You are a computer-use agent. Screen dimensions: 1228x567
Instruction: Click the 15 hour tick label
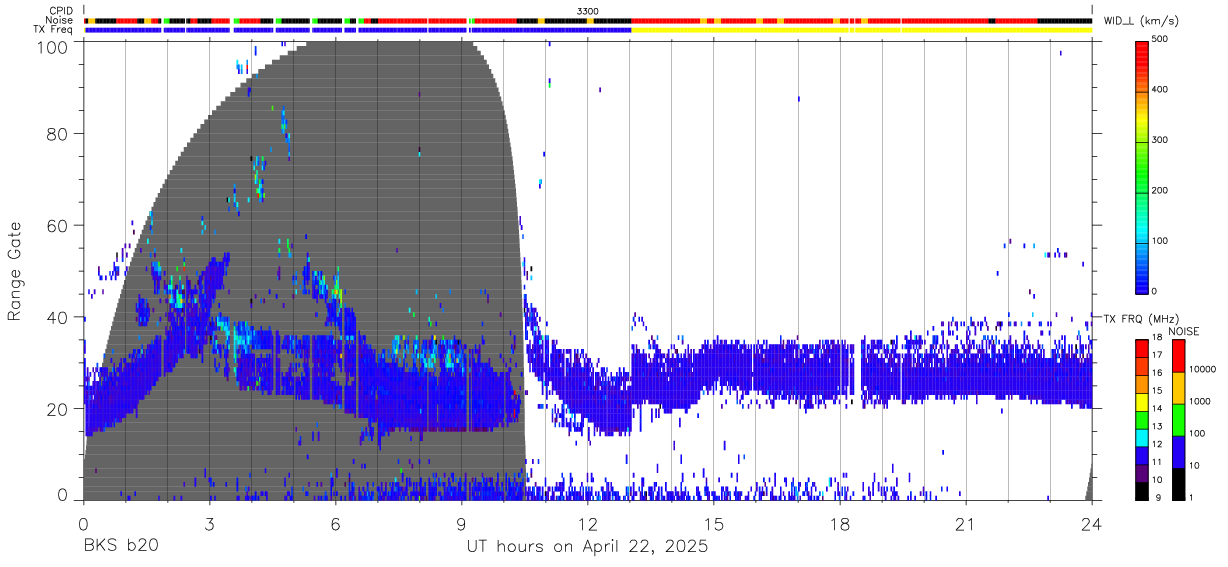(x=713, y=524)
